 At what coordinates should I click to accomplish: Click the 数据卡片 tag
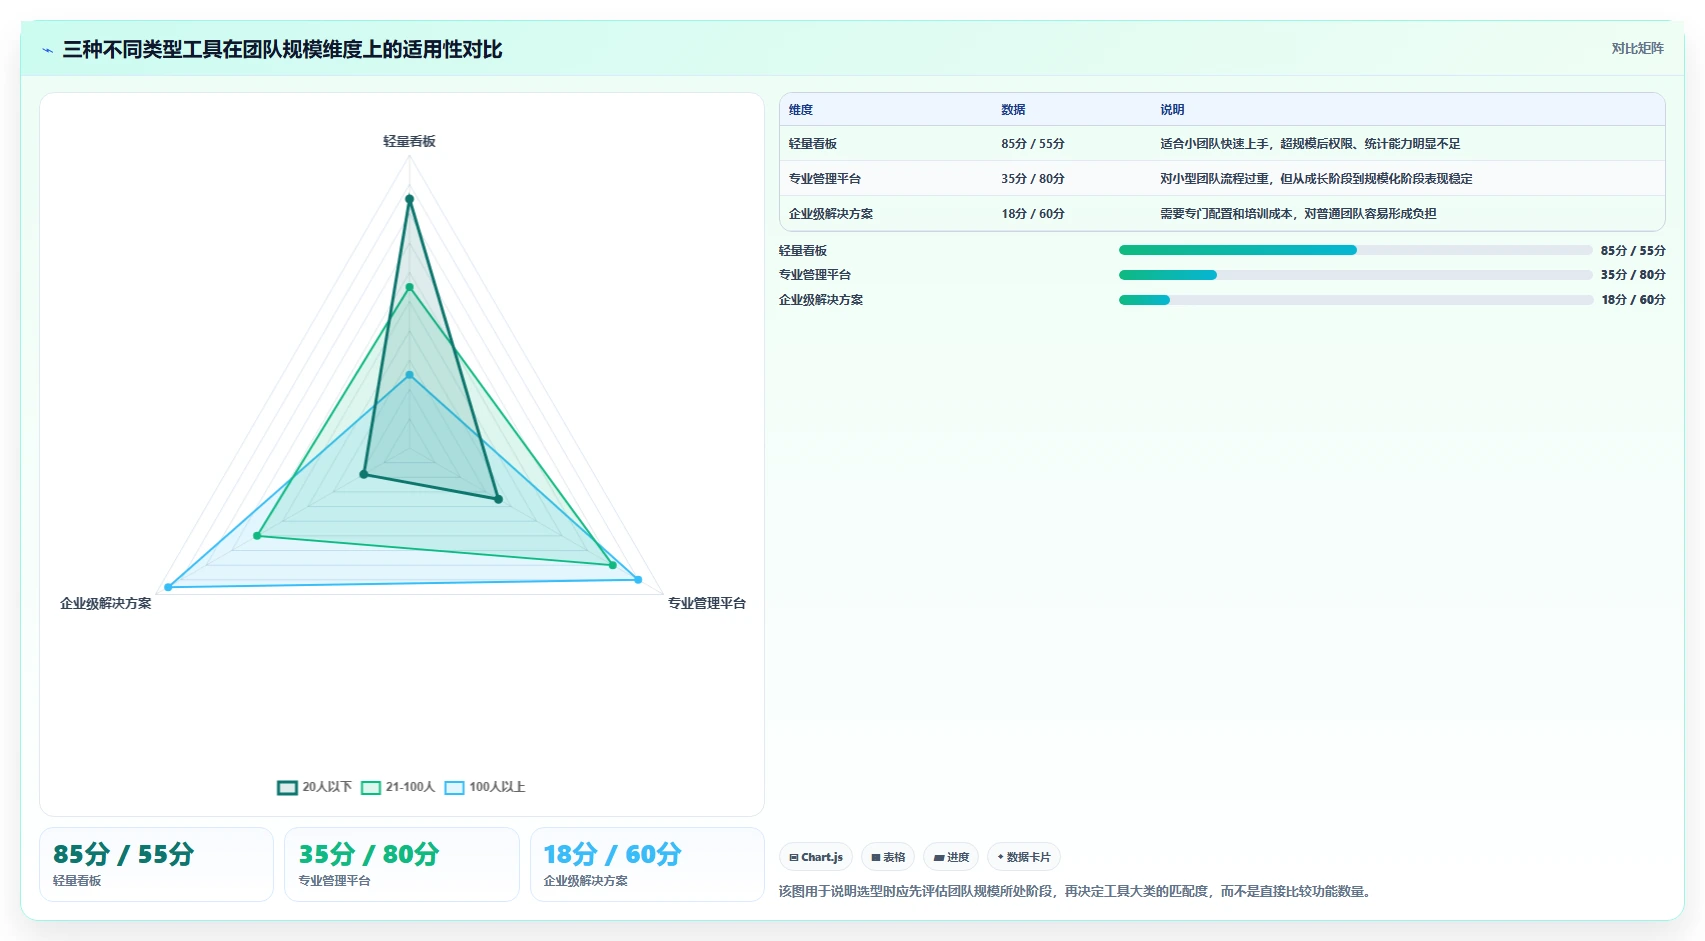click(x=1024, y=857)
